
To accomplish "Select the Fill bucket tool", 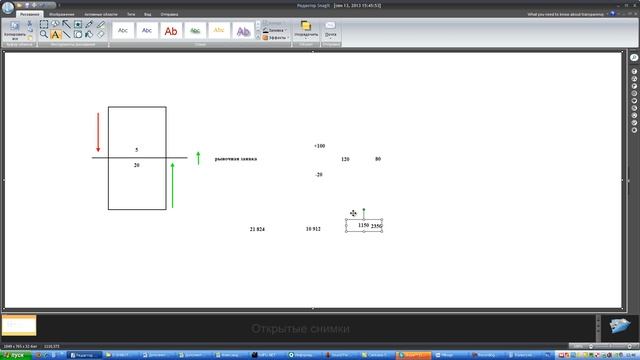I will click(x=89, y=35).
